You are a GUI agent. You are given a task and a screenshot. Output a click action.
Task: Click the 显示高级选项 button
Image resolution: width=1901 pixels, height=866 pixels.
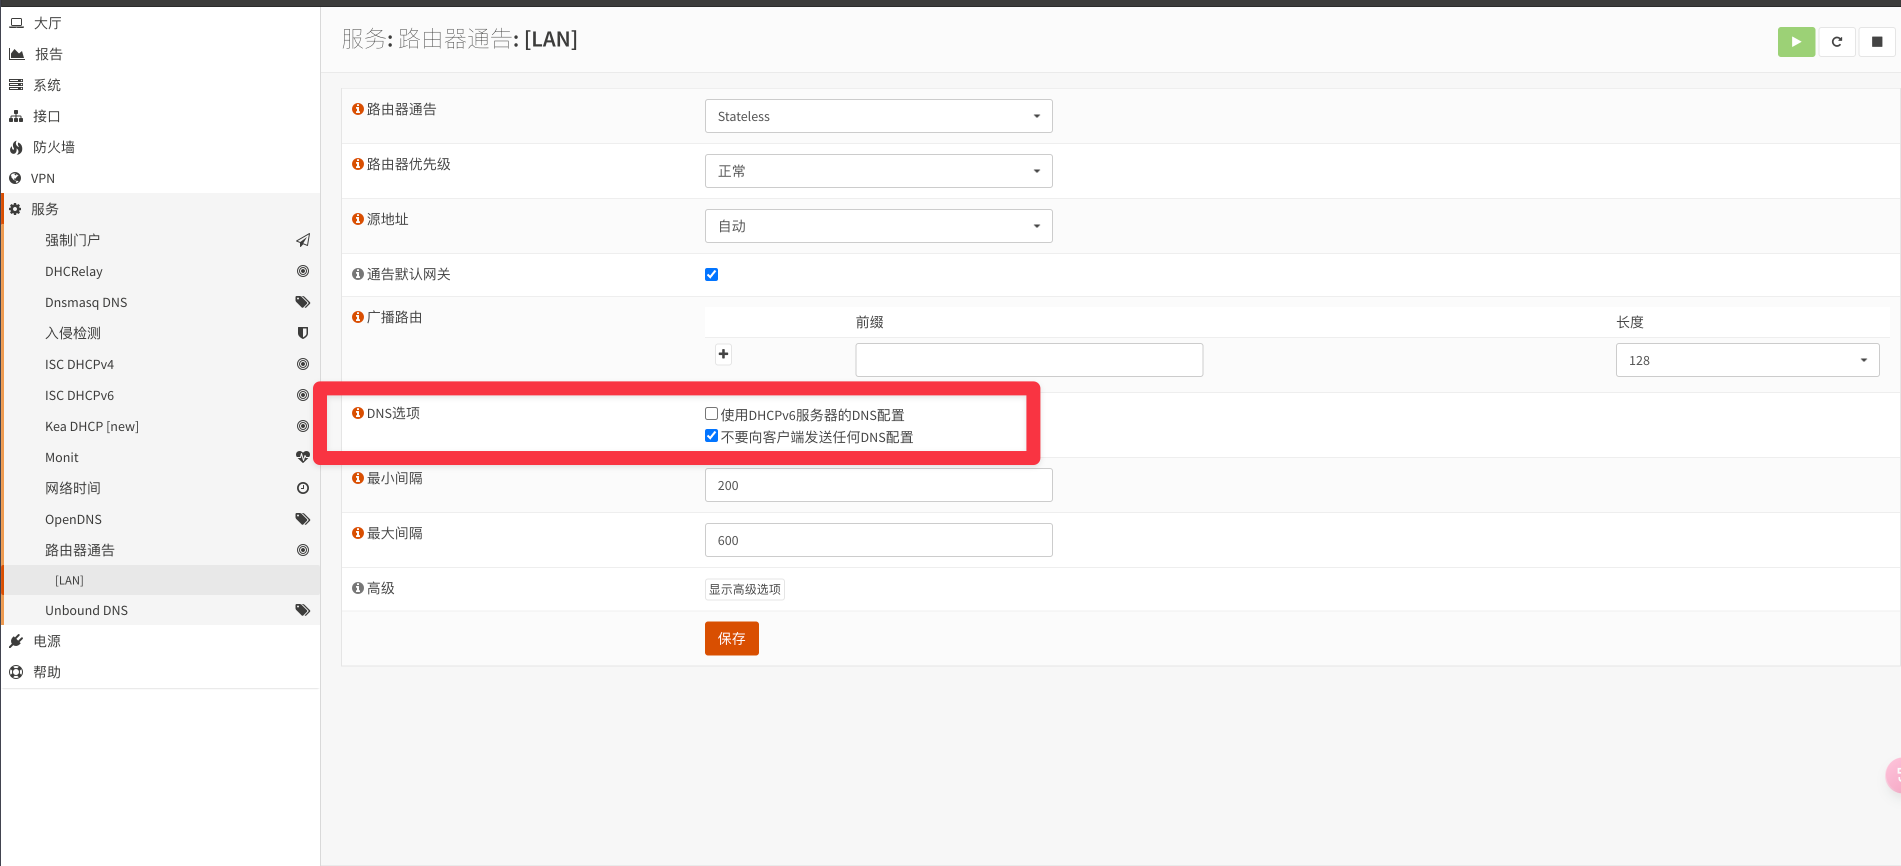[x=745, y=589]
